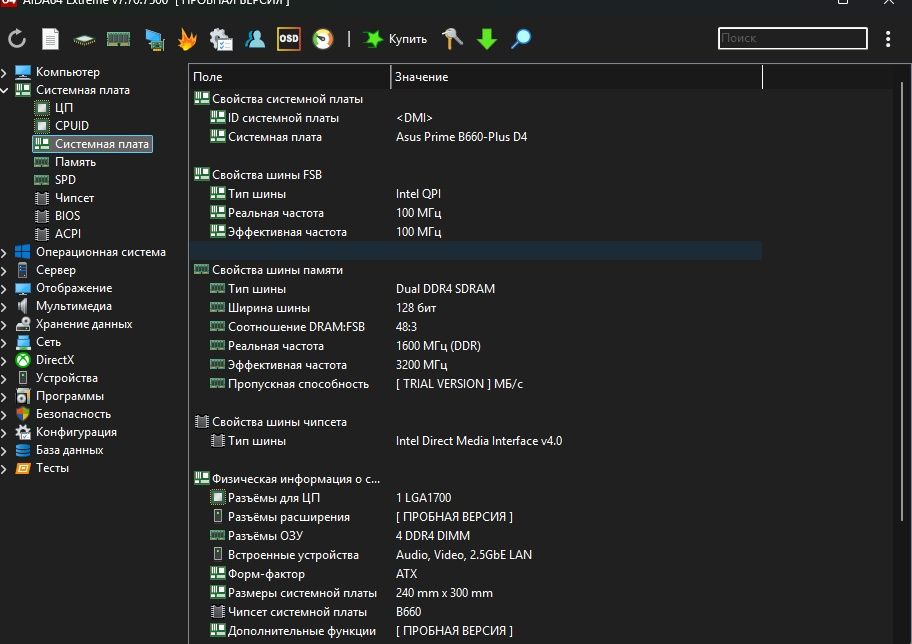Image resolution: width=912 pixels, height=644 pixels.
Task: Expand the Сервер node arrow
Action: (4, 271)
